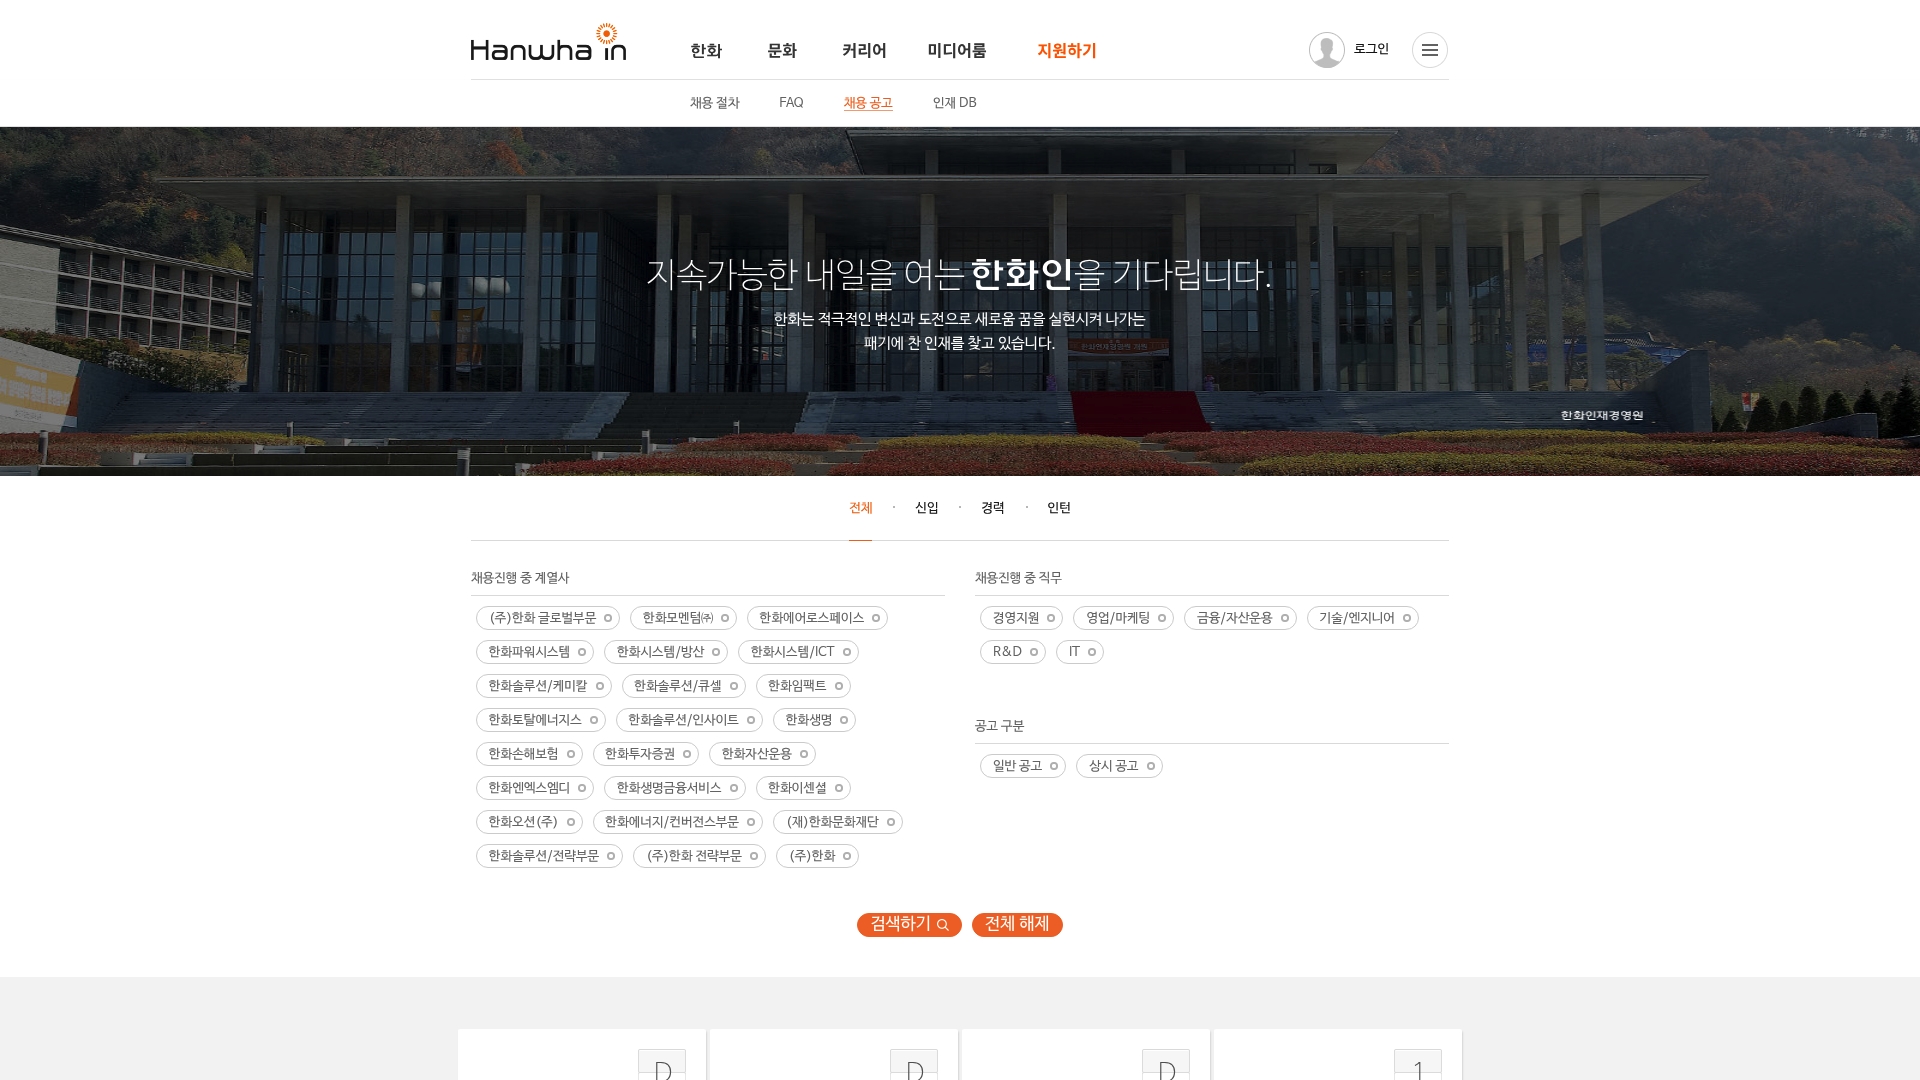Viewport: 1920px width, 1080px height.
Task: Open the 커리어 menu
Action: [864, 50]
